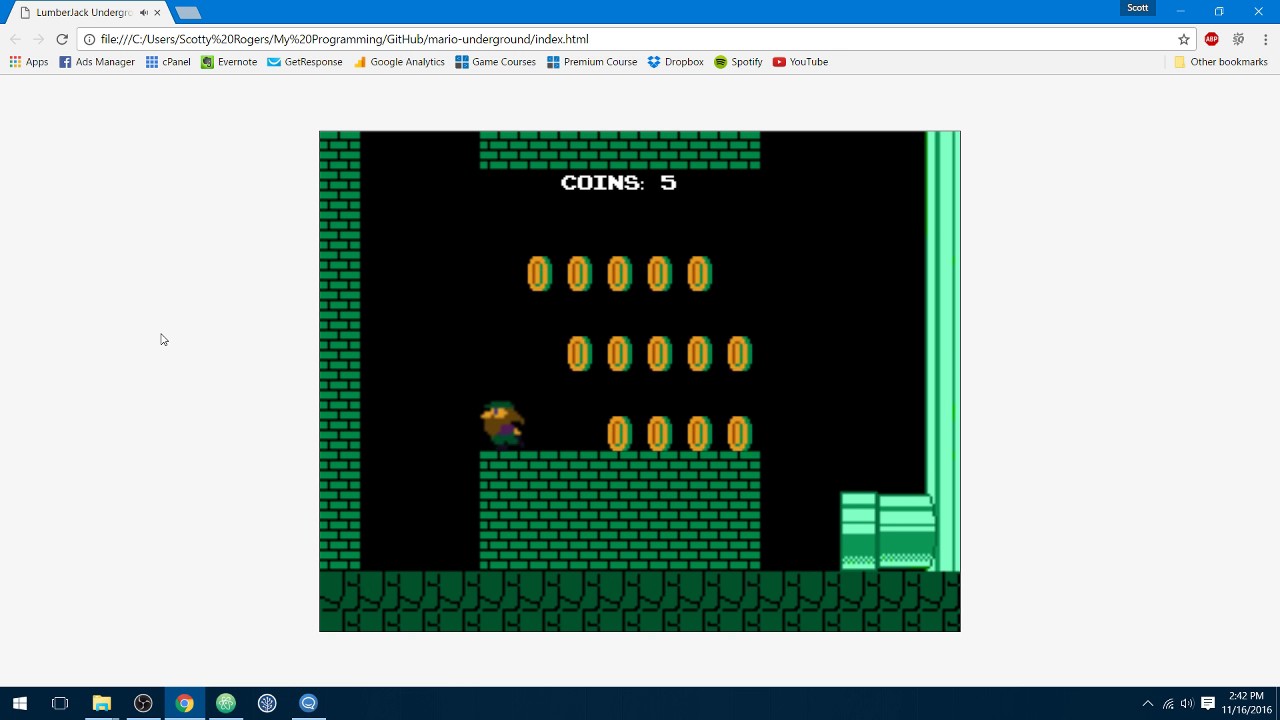
Task: Open the Google Analytics bookmark
Action: pyautogui.click(x=399, y=62)
